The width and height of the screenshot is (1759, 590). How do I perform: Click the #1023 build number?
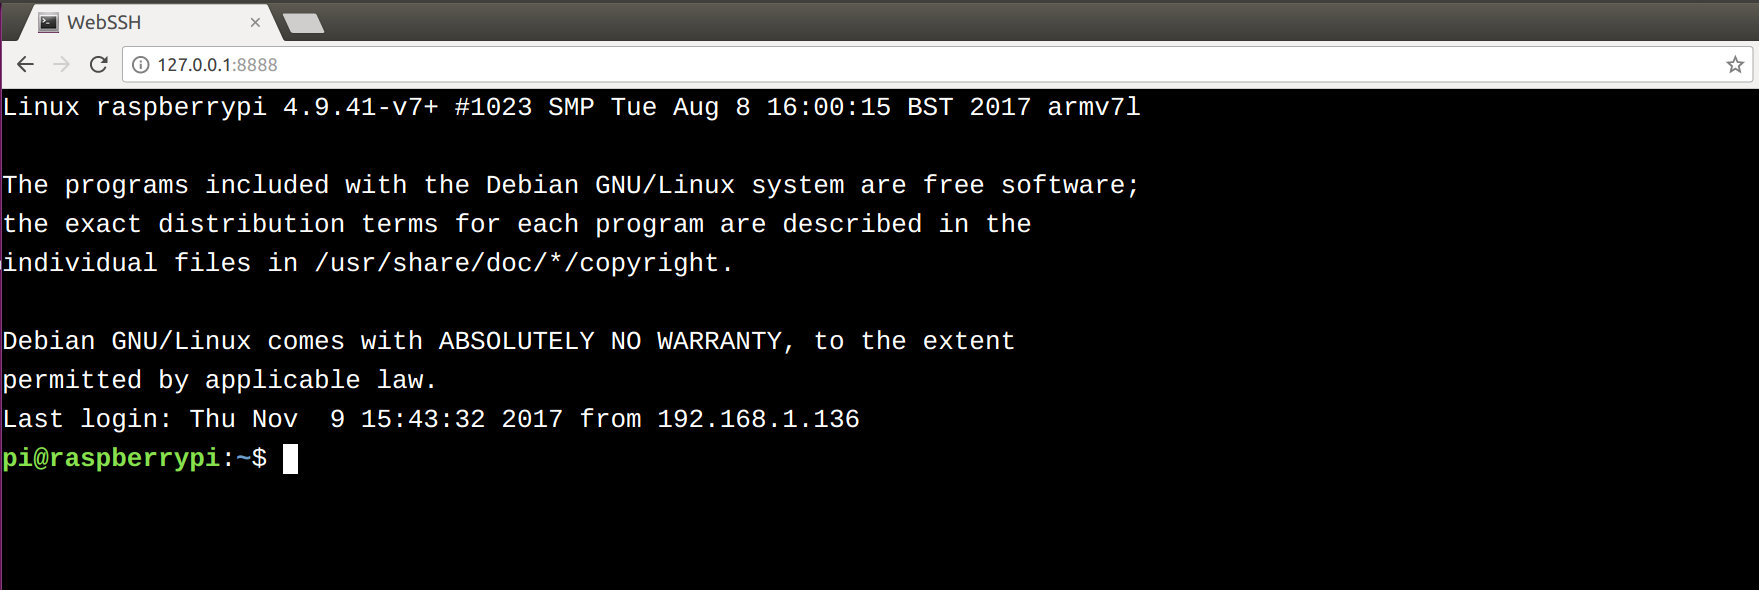tap(493, 107)
